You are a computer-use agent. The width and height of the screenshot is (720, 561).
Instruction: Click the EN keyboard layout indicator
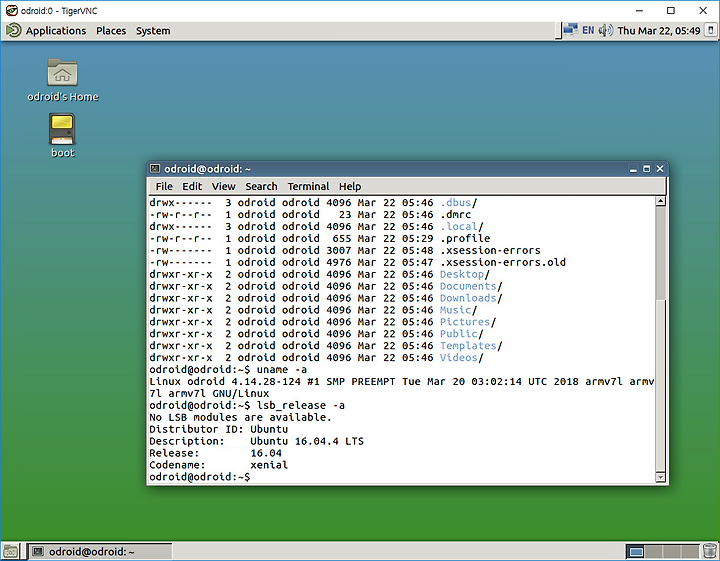pyautogui.click(x=588, y=30)
